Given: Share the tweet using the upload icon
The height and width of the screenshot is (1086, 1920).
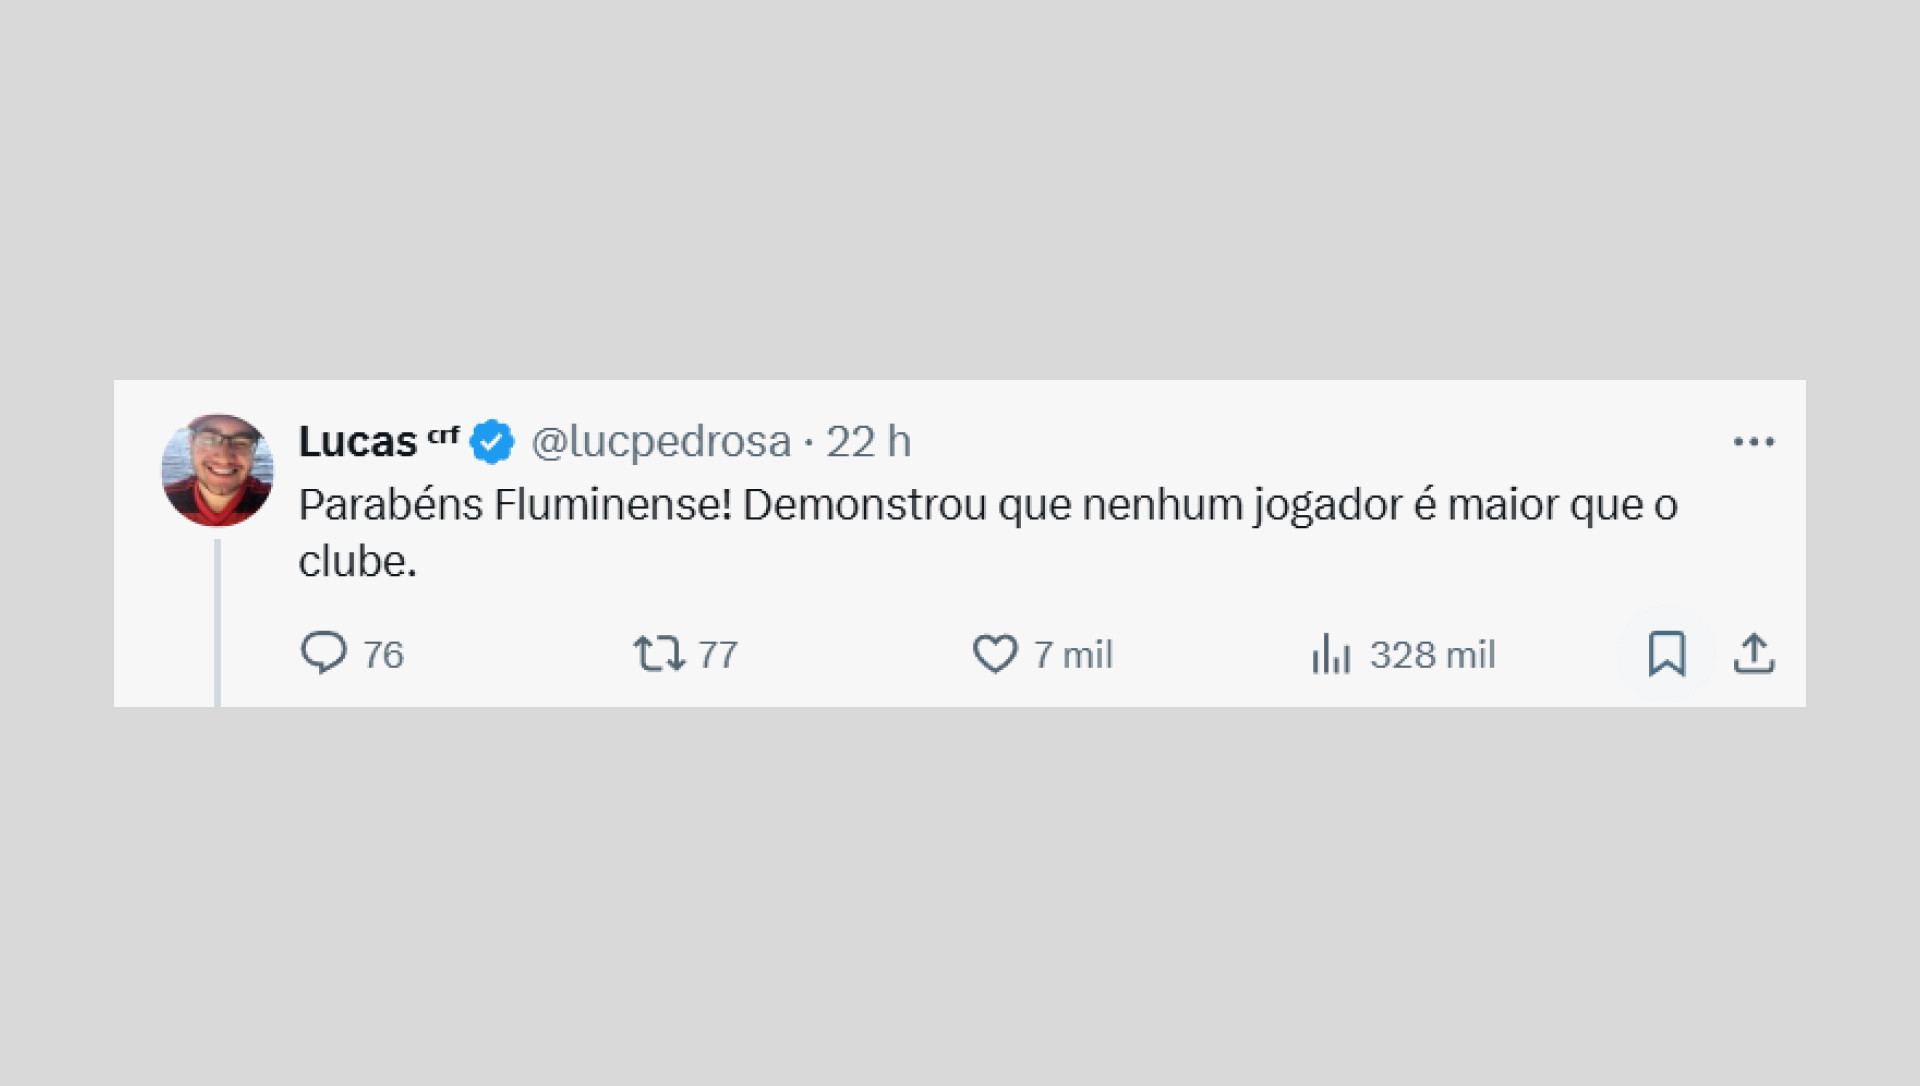Looking at the screenshot, I should pyautogui.click(x=1755, y=655).
